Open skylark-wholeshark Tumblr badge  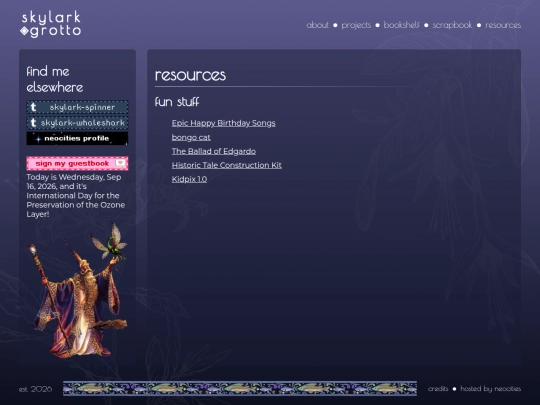[x=77, y=123]
